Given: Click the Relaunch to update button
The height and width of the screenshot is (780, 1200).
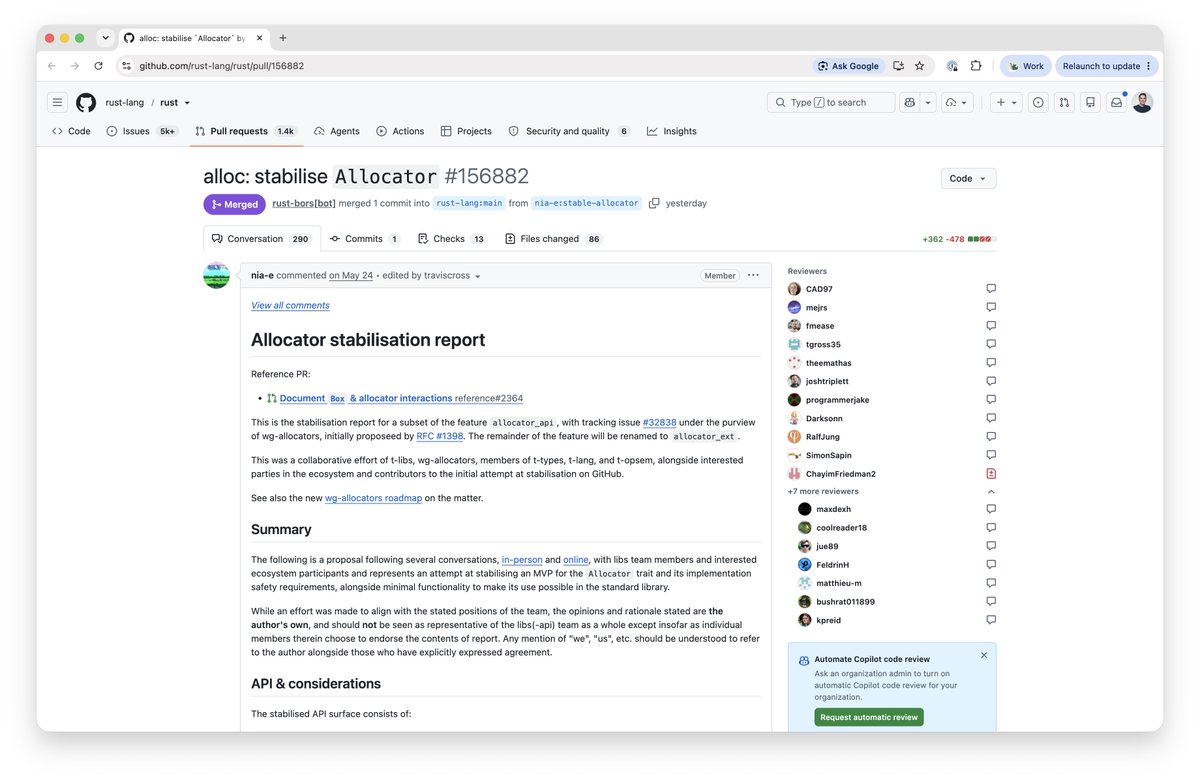Looking at the screenshot, I should (1106, 66).
